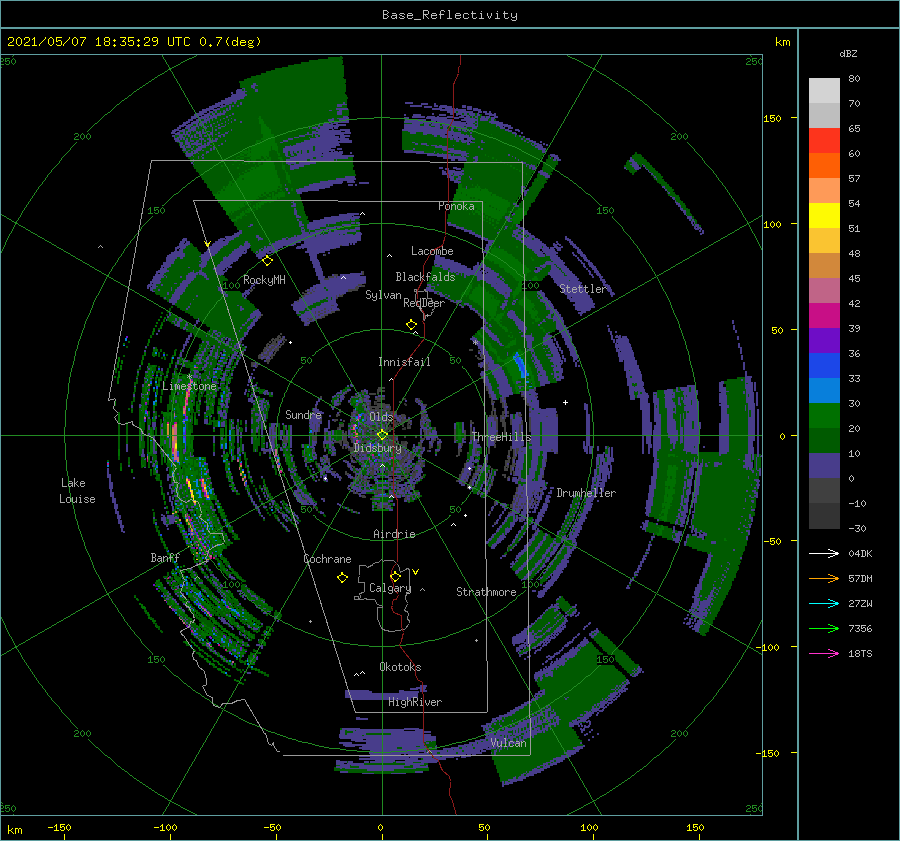Viewport: 900px width, 841px height.
Task: Click the orange 57DM arrow in legend
Action: [824, 579]
